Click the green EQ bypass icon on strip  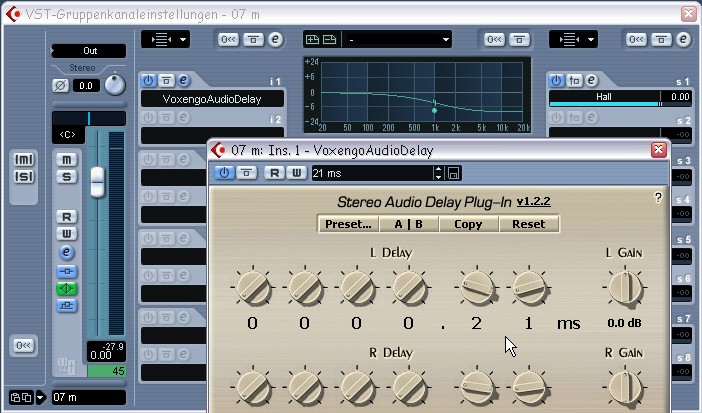pos(66,288)
